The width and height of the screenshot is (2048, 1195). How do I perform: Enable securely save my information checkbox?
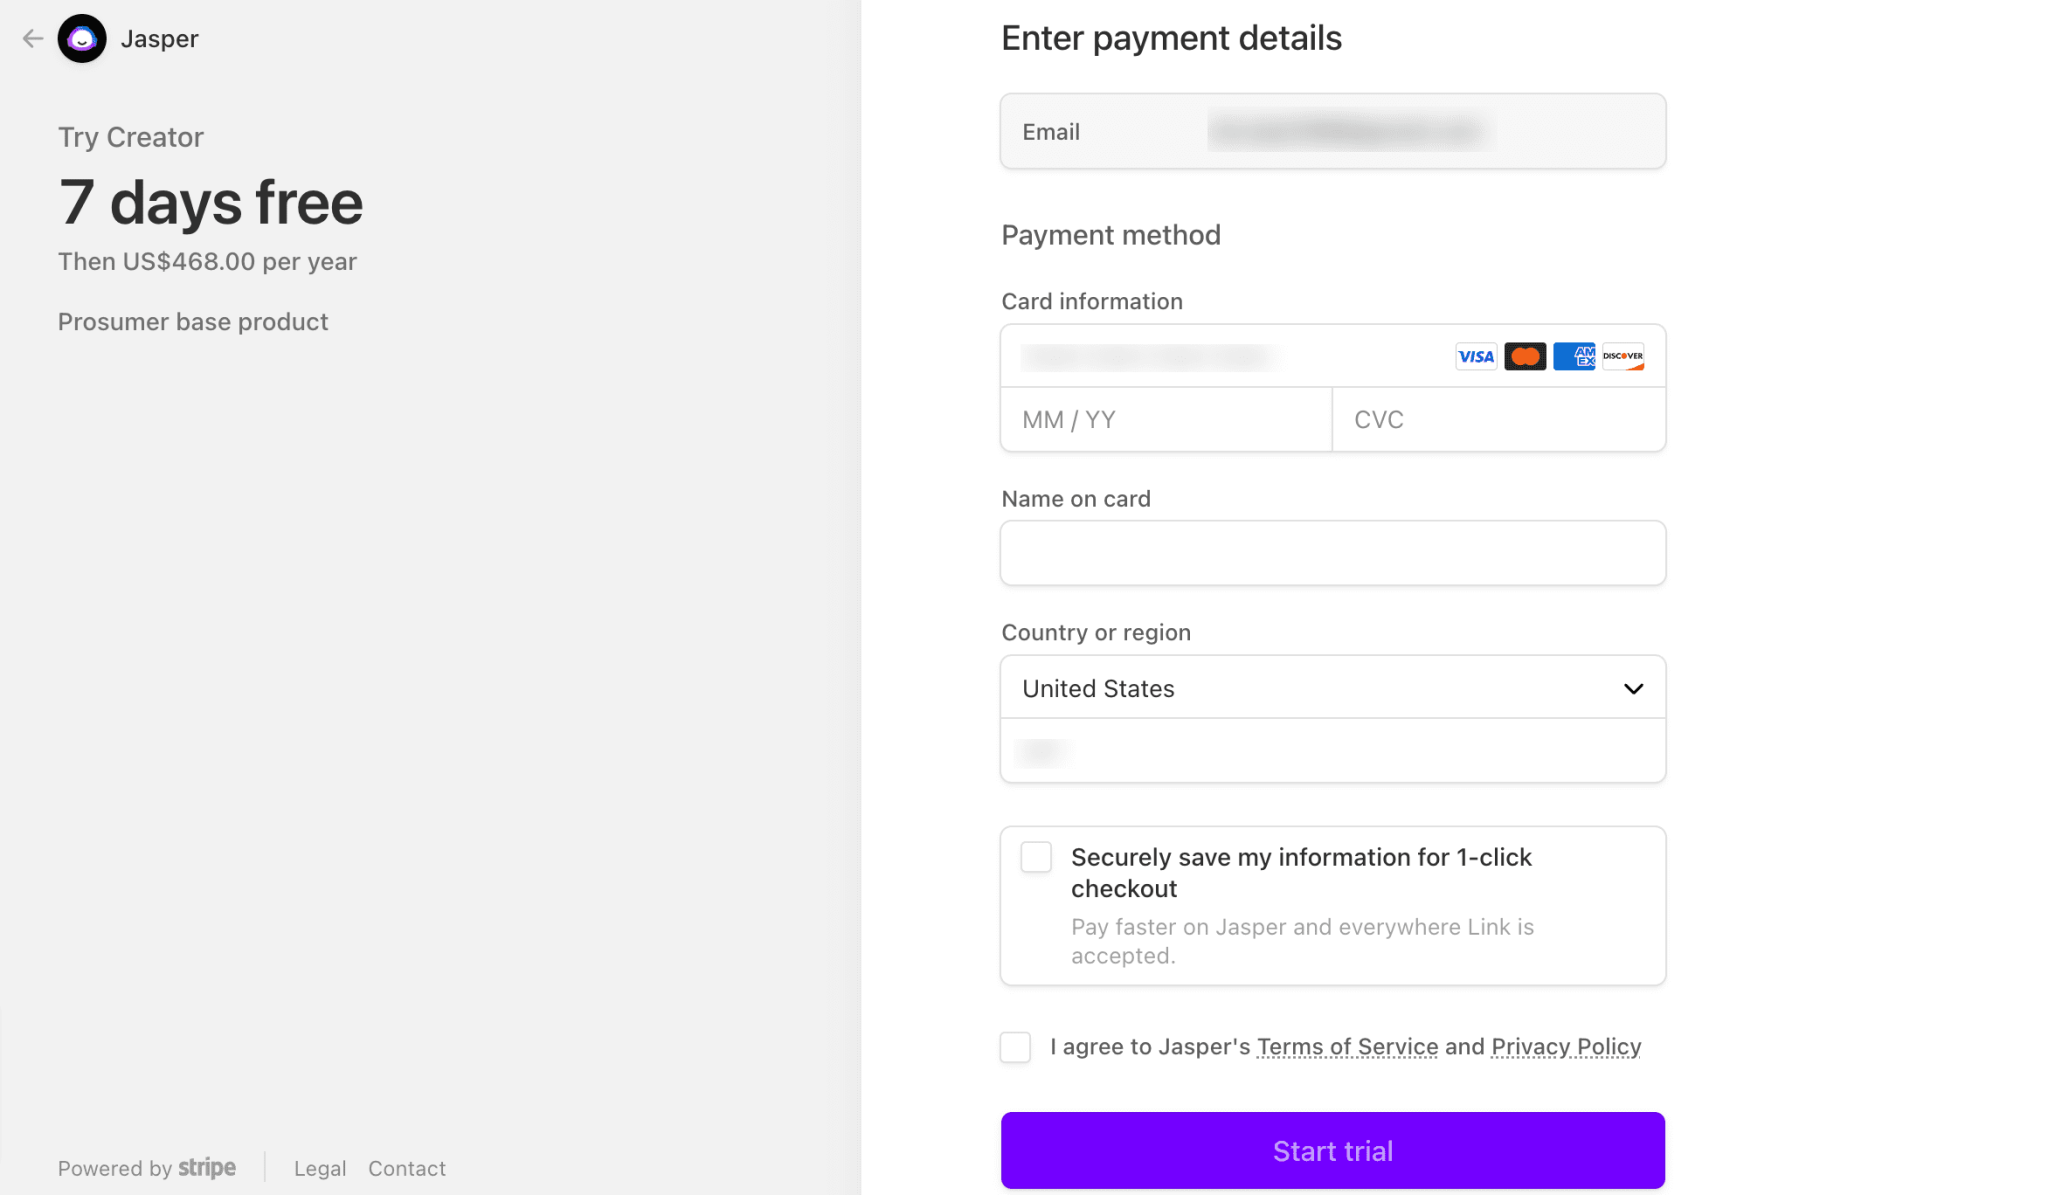[1036, 857]
